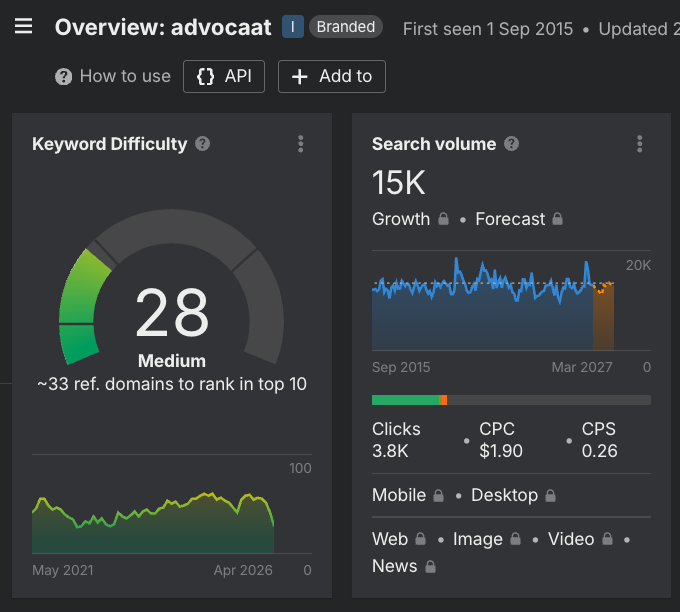Select the locked Web search type
The height and width of the screenshot is (612, 680).
coord(399,539)
